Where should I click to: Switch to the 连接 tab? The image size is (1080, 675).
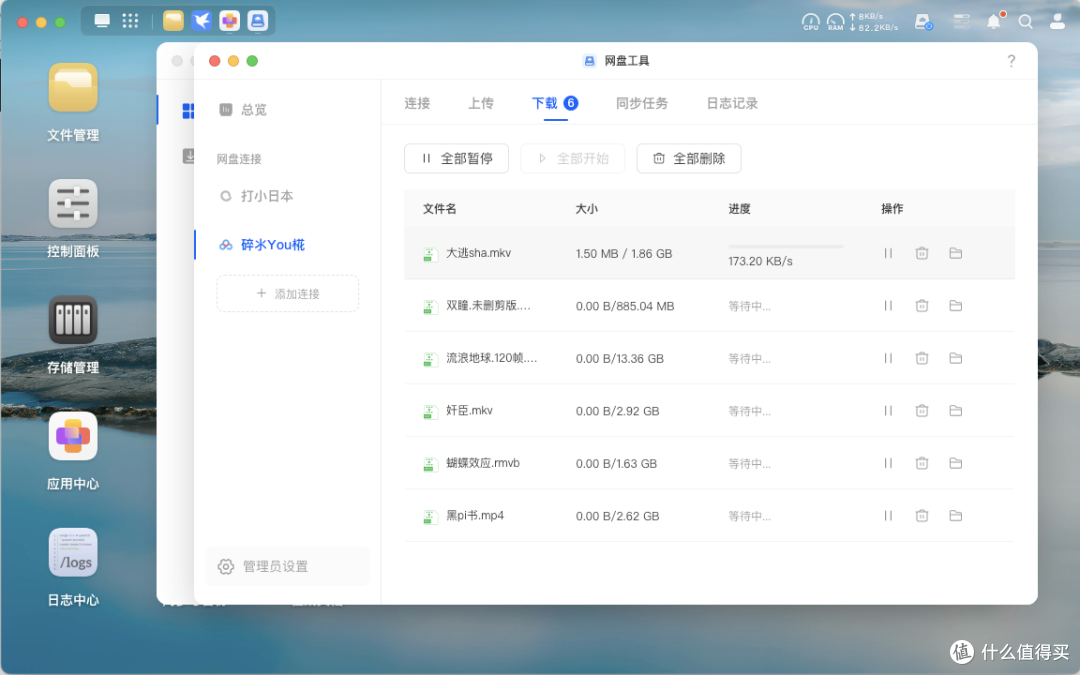[x=417, y=103]
